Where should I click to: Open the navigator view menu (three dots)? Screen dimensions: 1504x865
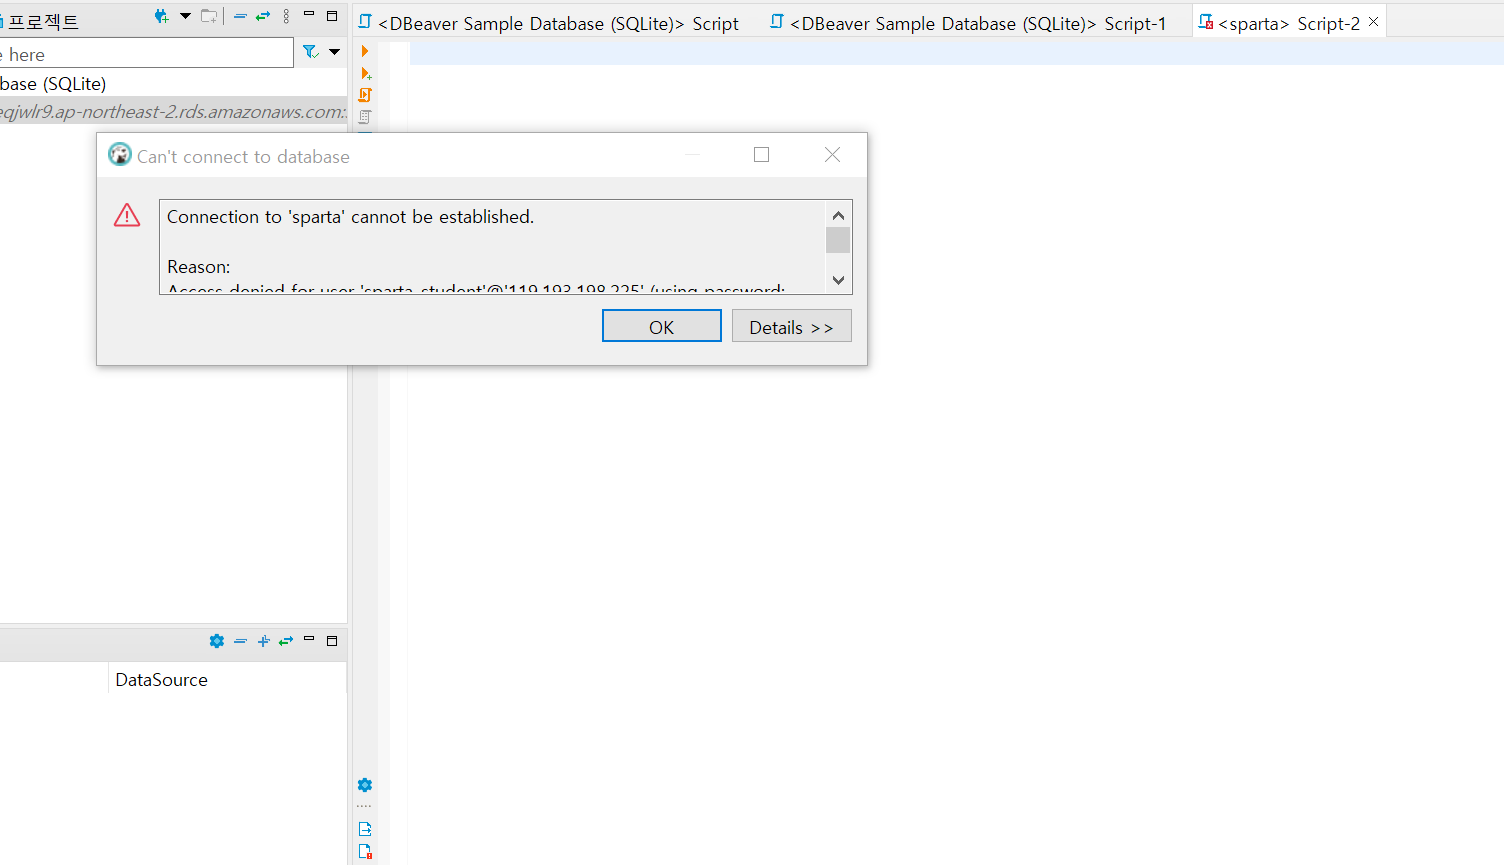[286, 16]
